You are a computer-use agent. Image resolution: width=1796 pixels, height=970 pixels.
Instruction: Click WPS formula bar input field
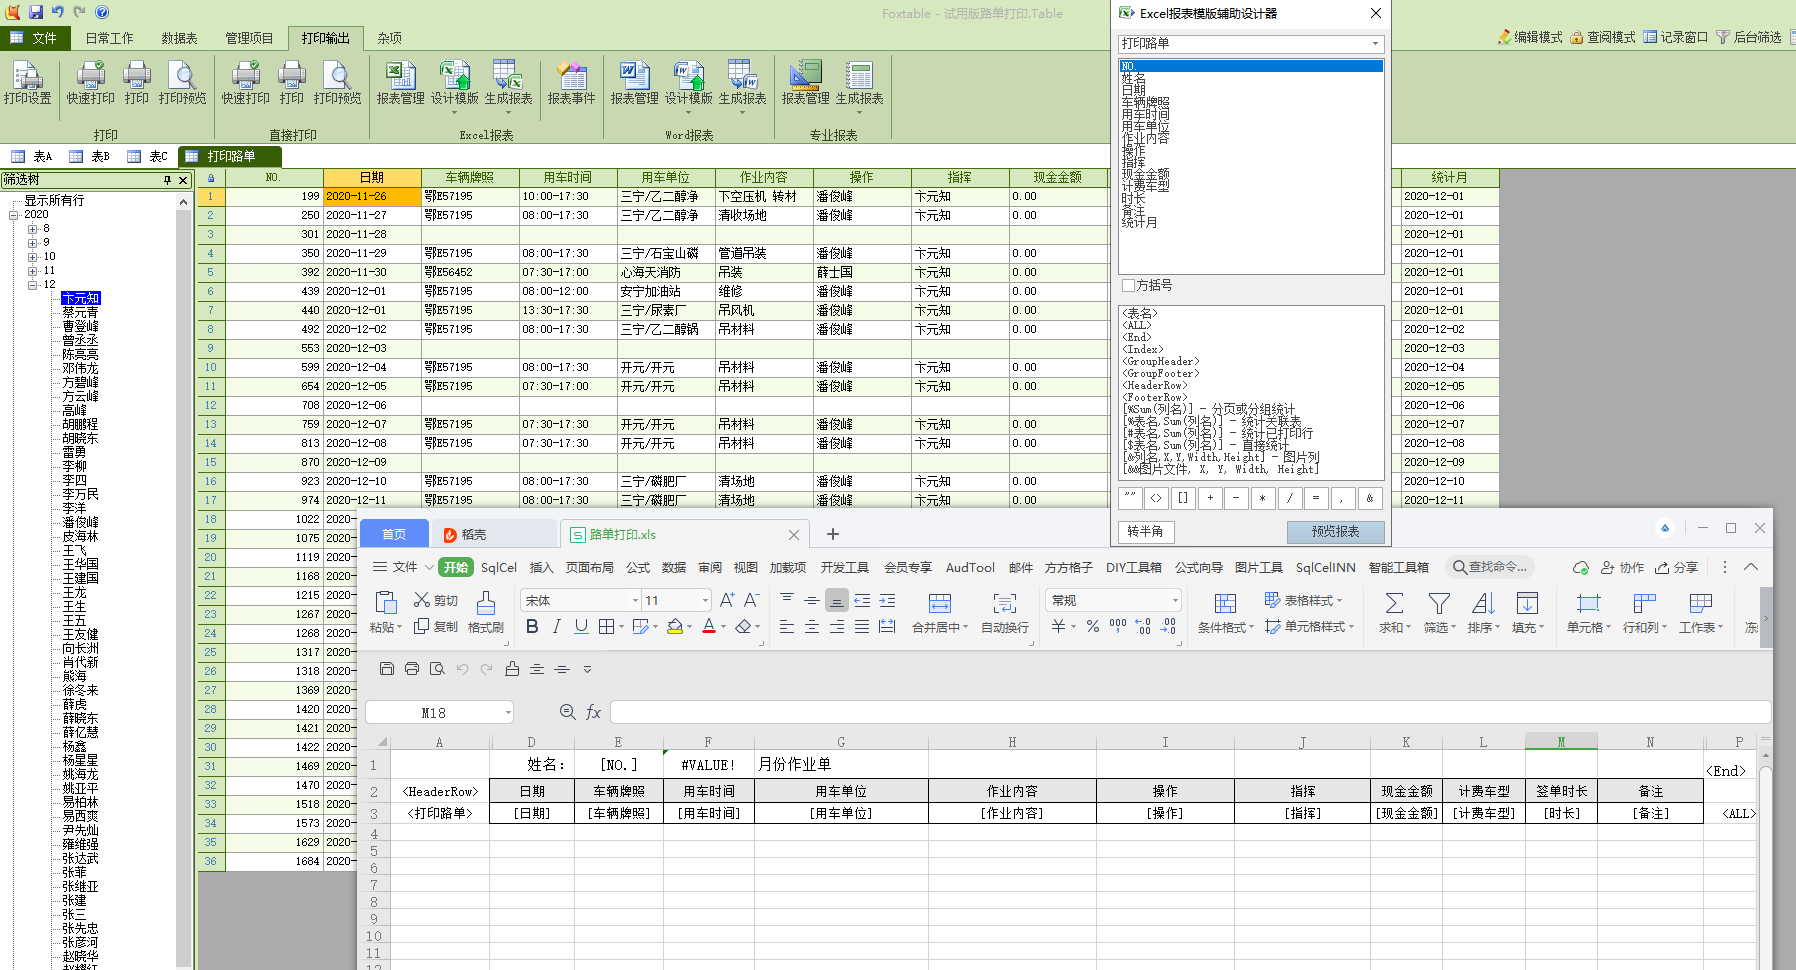coord(1190,712)
